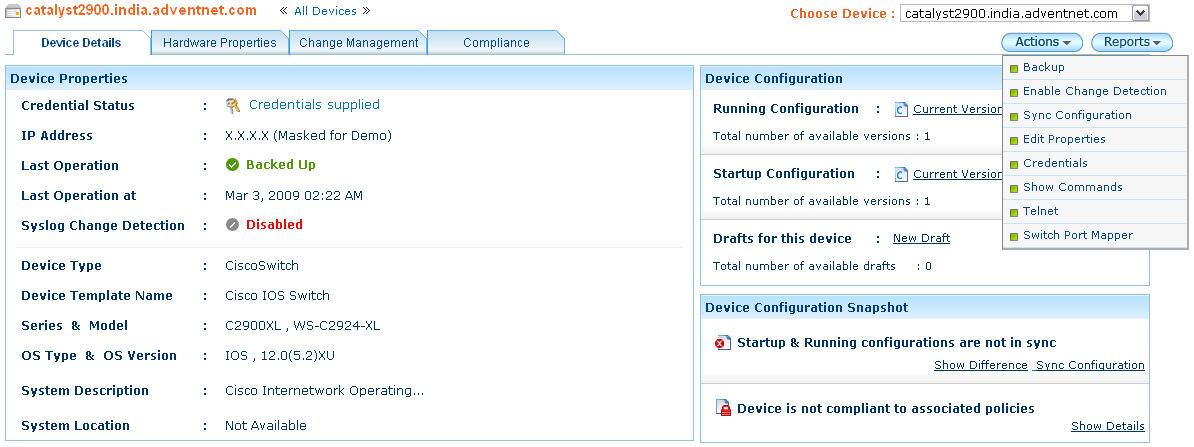This screenshot has height=447, width=1194.
Task: Click the credentials keys icon
Action: [233, 105]
